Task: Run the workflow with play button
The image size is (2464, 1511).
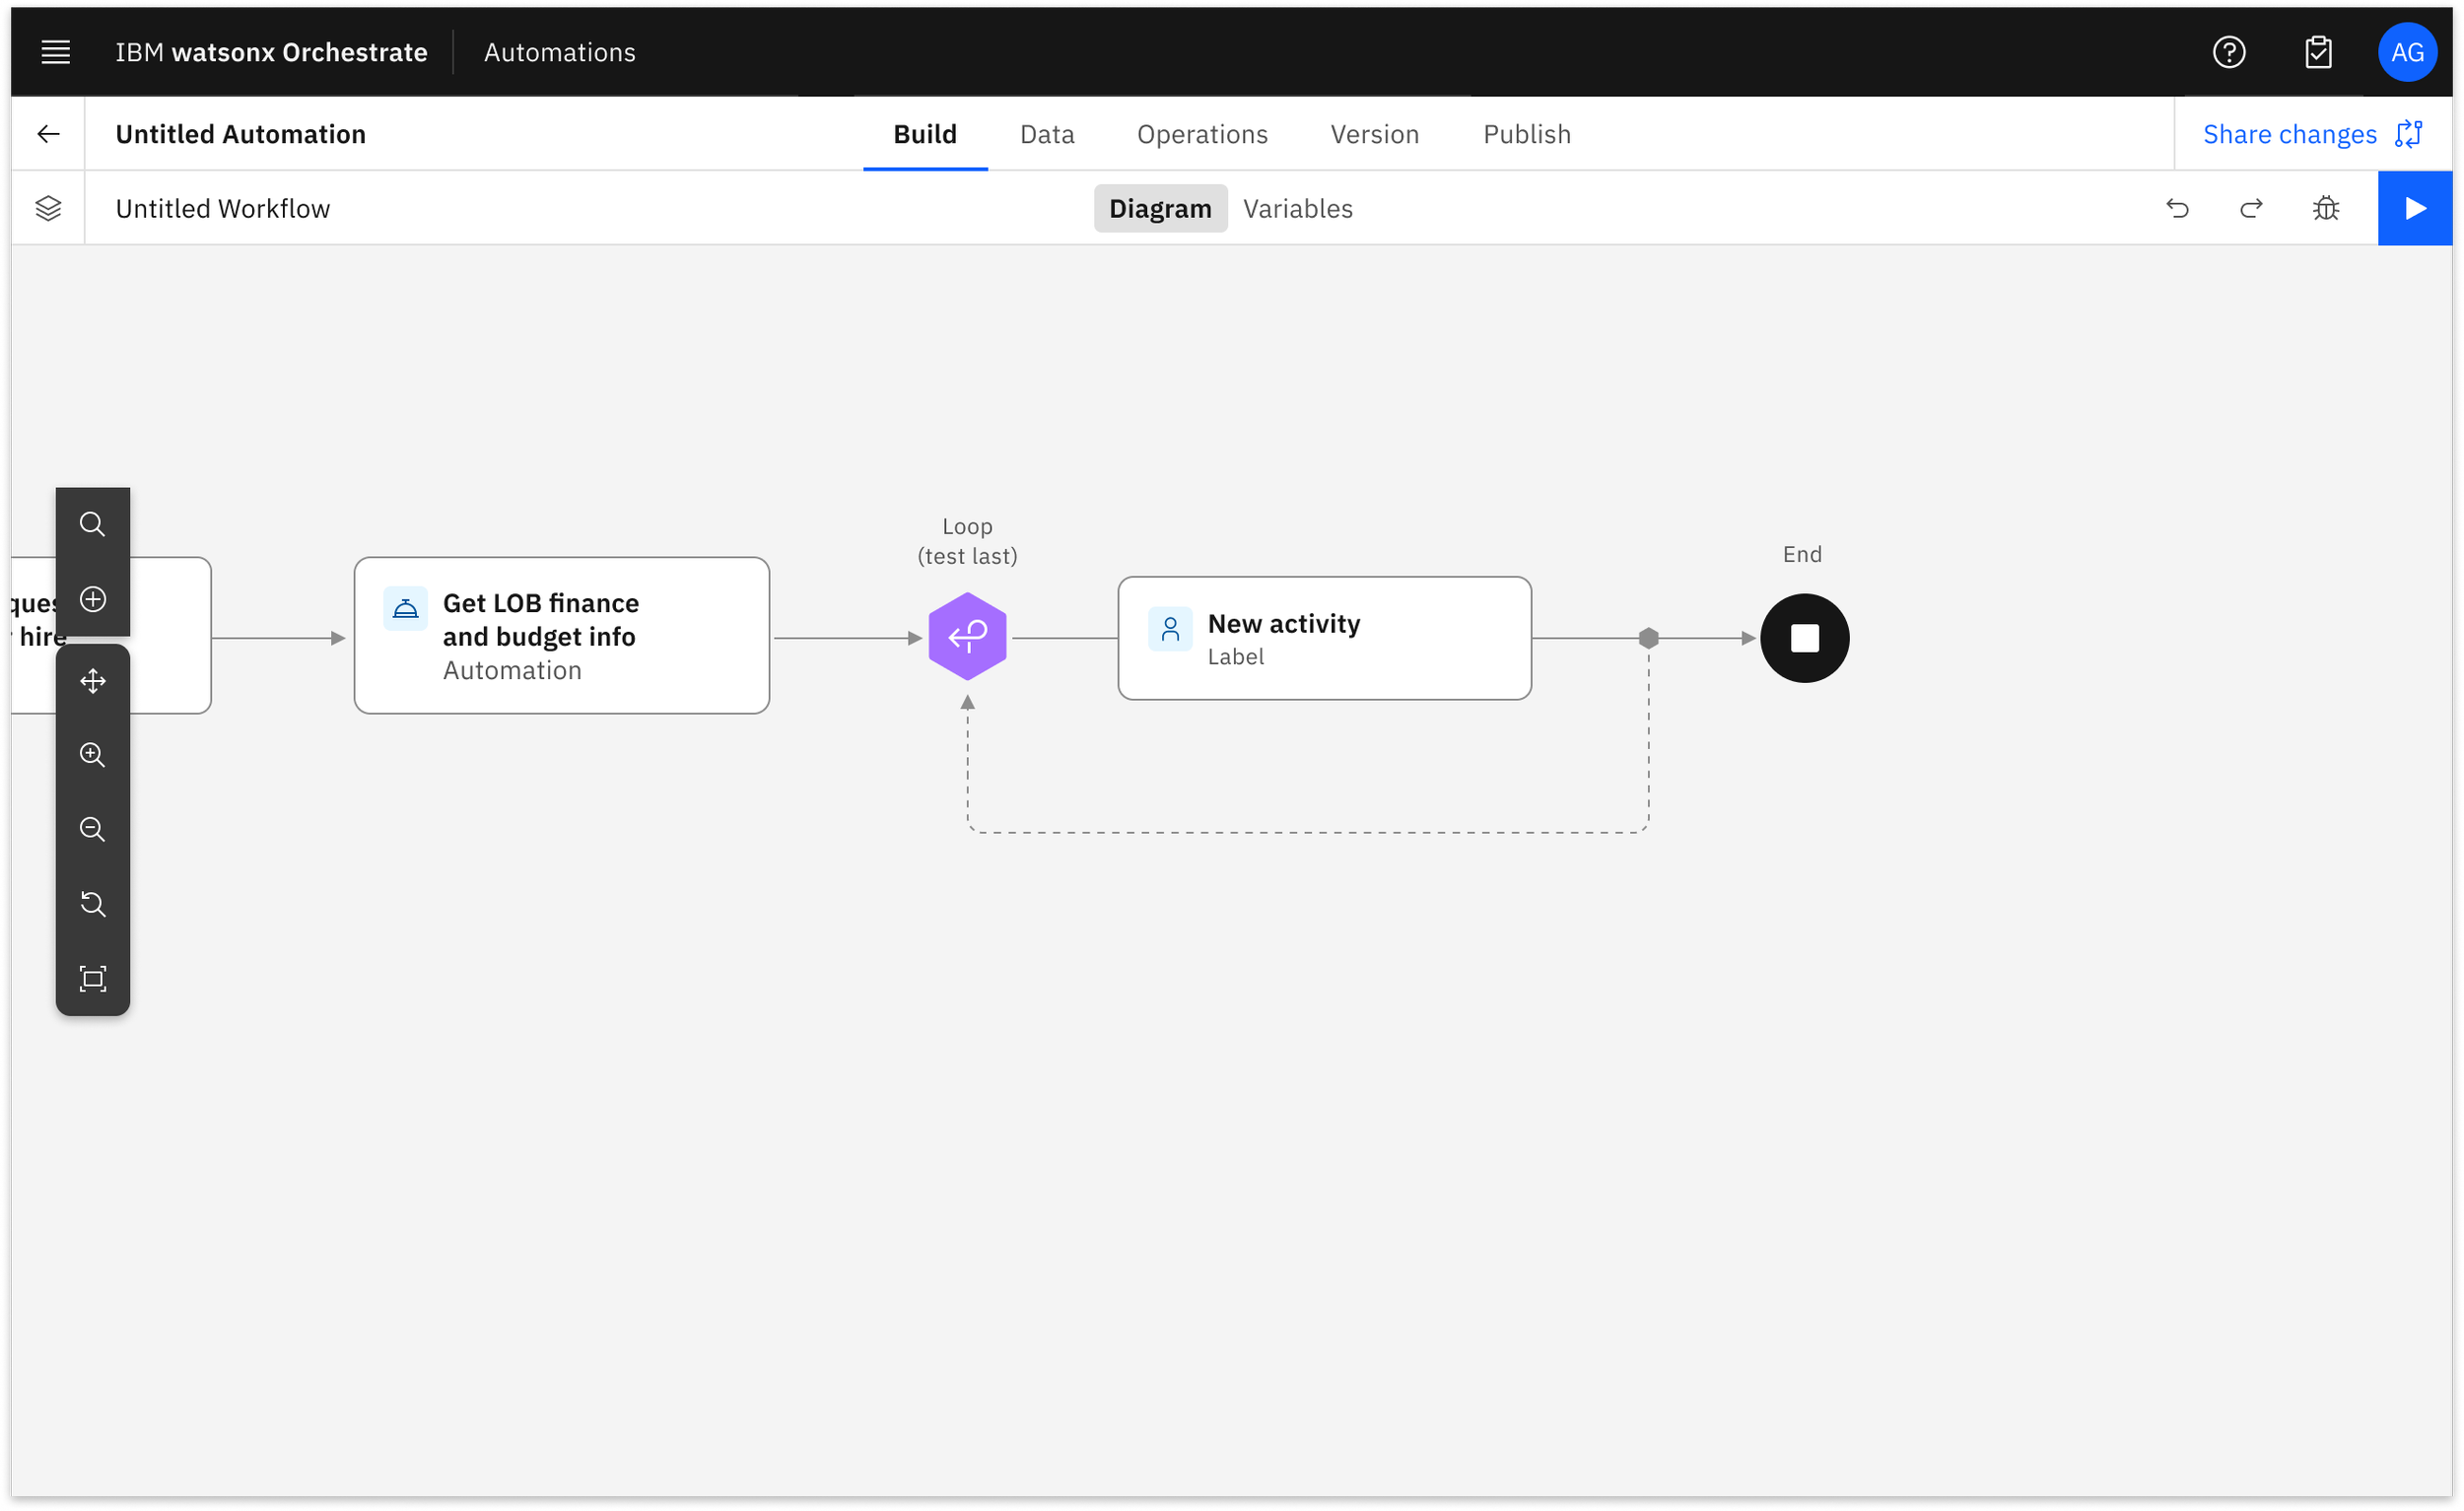Action: pyautogui.click(x=2415, y=208)
